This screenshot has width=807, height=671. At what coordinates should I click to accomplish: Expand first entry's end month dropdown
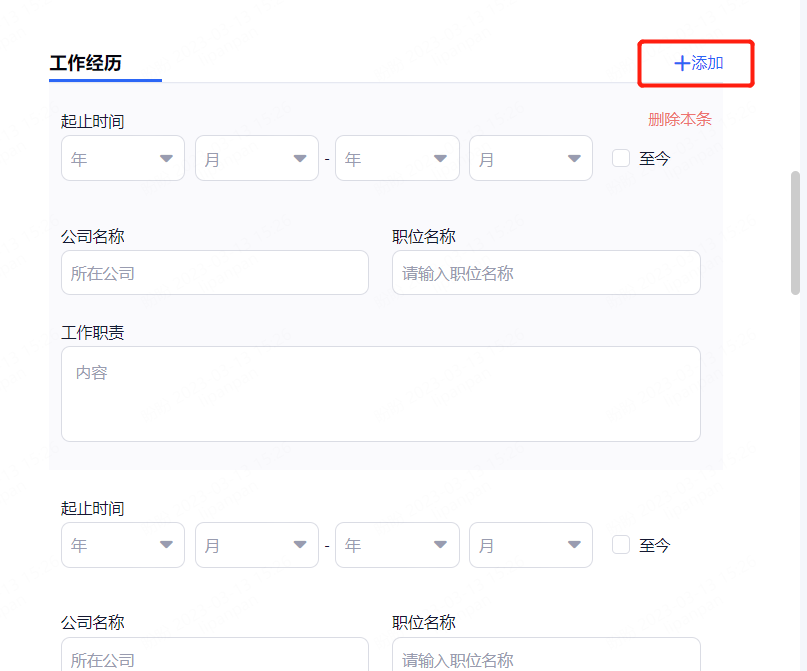[530, 159]
